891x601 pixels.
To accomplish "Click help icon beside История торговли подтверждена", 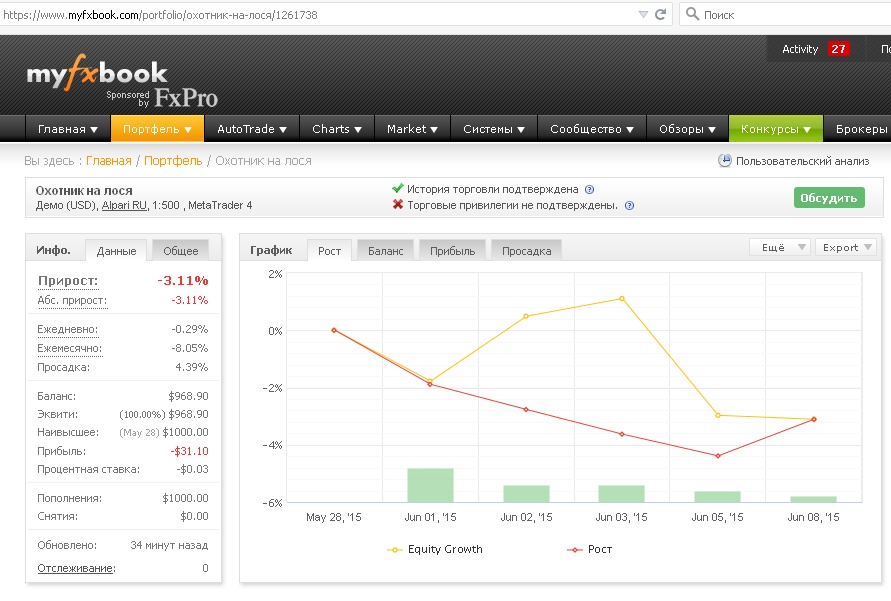I will [589, 190].
